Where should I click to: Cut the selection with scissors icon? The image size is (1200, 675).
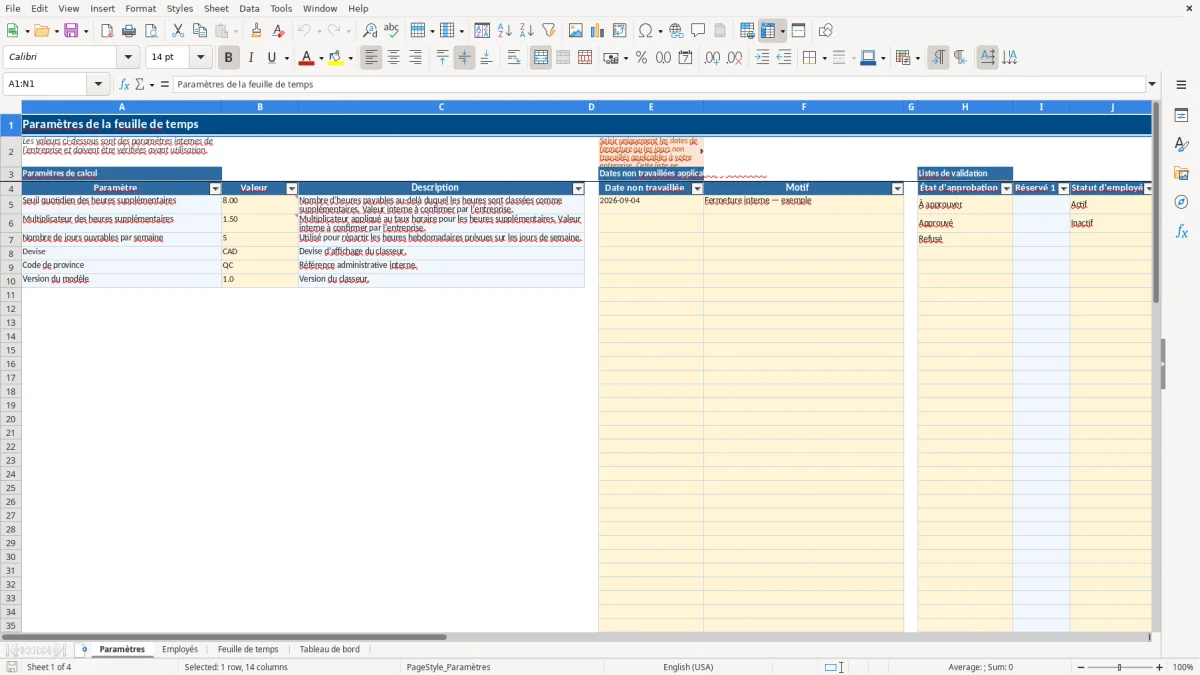pyautogui.click(x=178, y=31)
